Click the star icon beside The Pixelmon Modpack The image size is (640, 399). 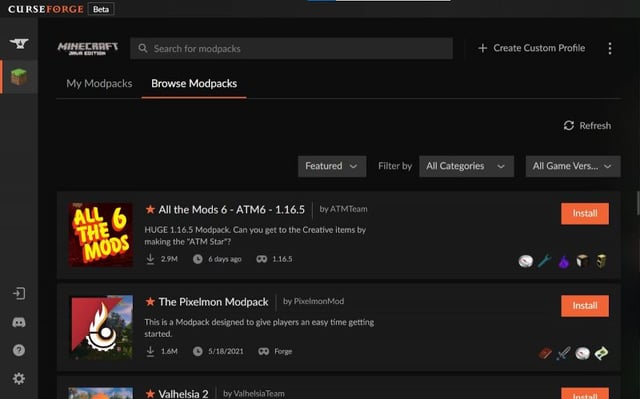pyautogui.click(x=150, y=301)
